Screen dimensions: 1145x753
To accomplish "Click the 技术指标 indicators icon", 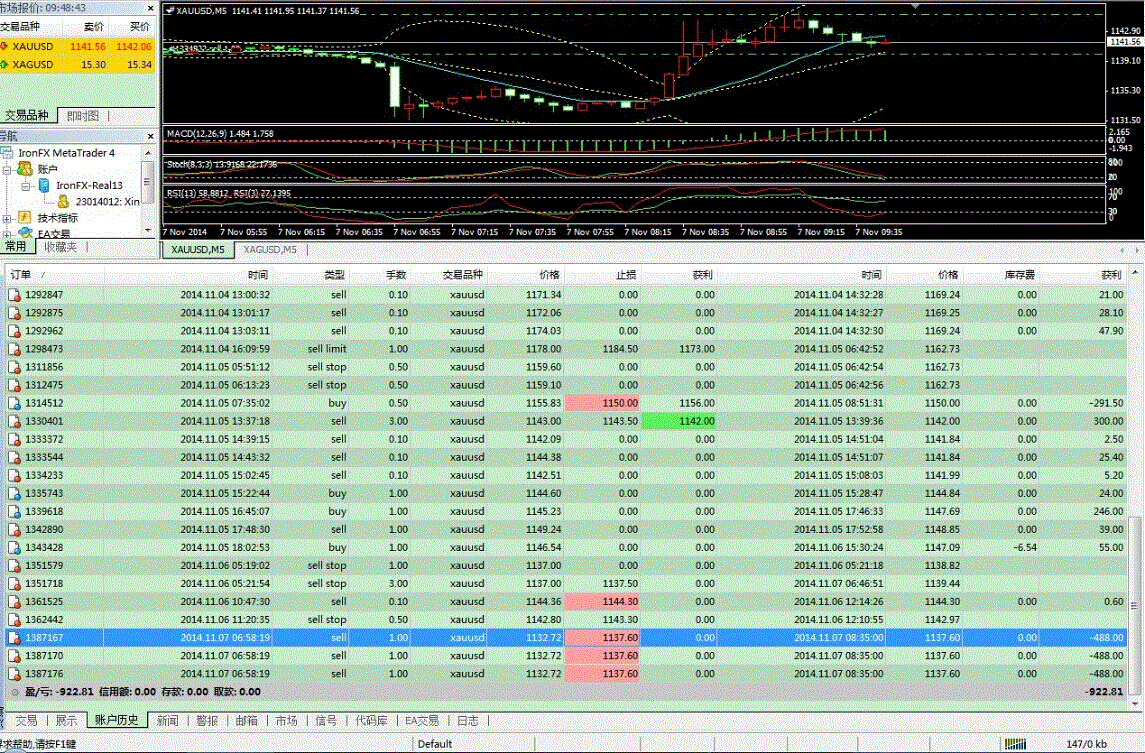I will (x=25, y=218).
